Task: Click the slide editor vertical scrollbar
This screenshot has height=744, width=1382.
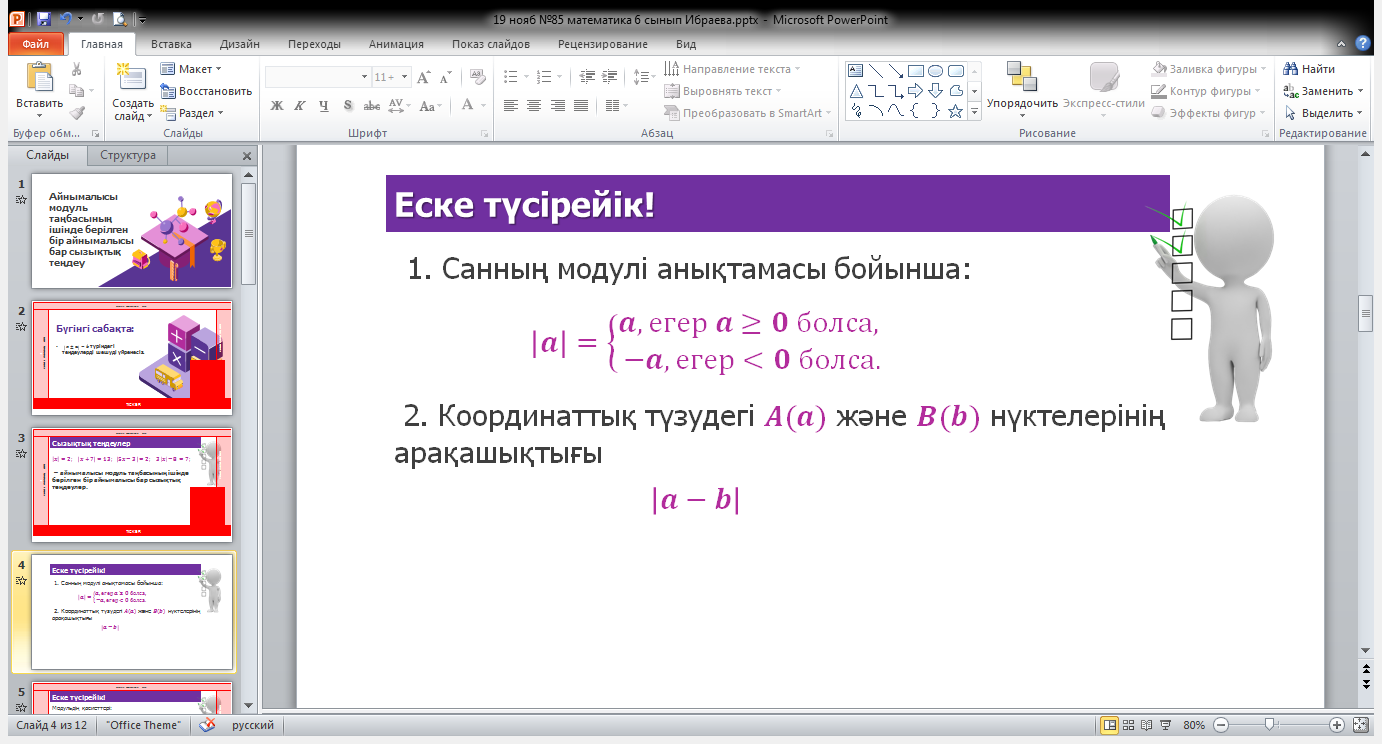Action: pyautogui.click(x=1365, y=400)
